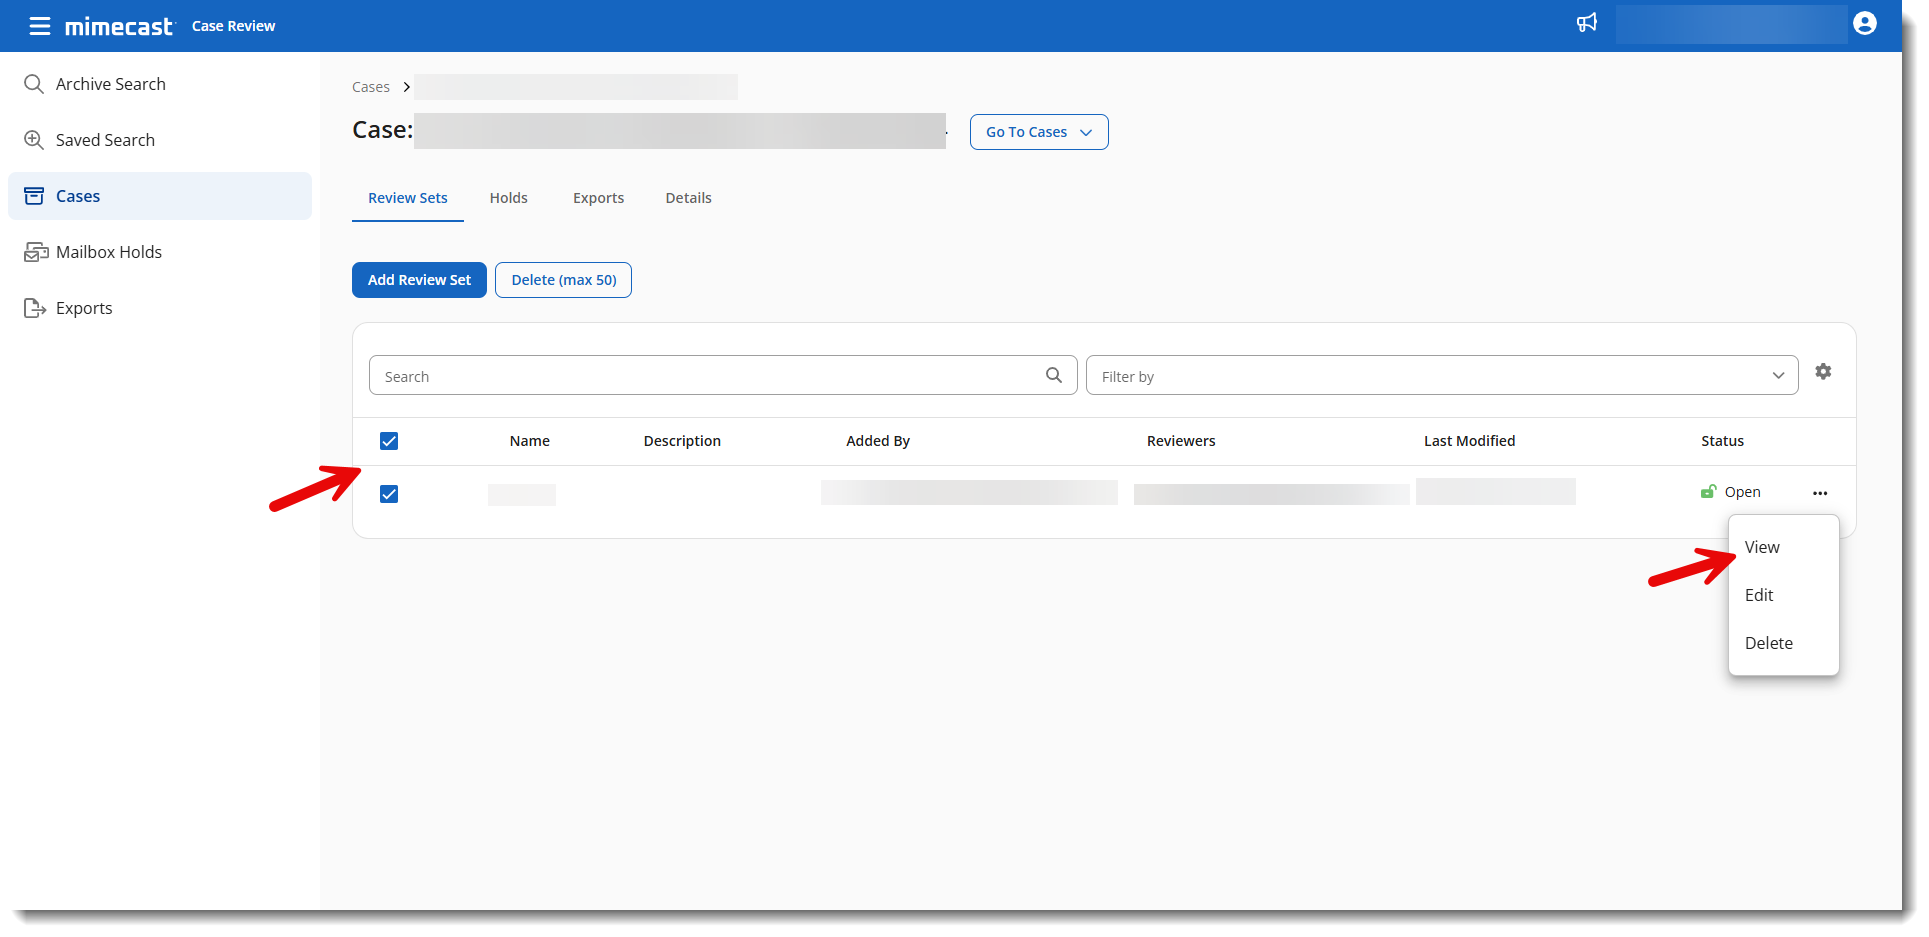
Task: Go to Mailbox Holds in the sidebar
Action: (108, 252)
